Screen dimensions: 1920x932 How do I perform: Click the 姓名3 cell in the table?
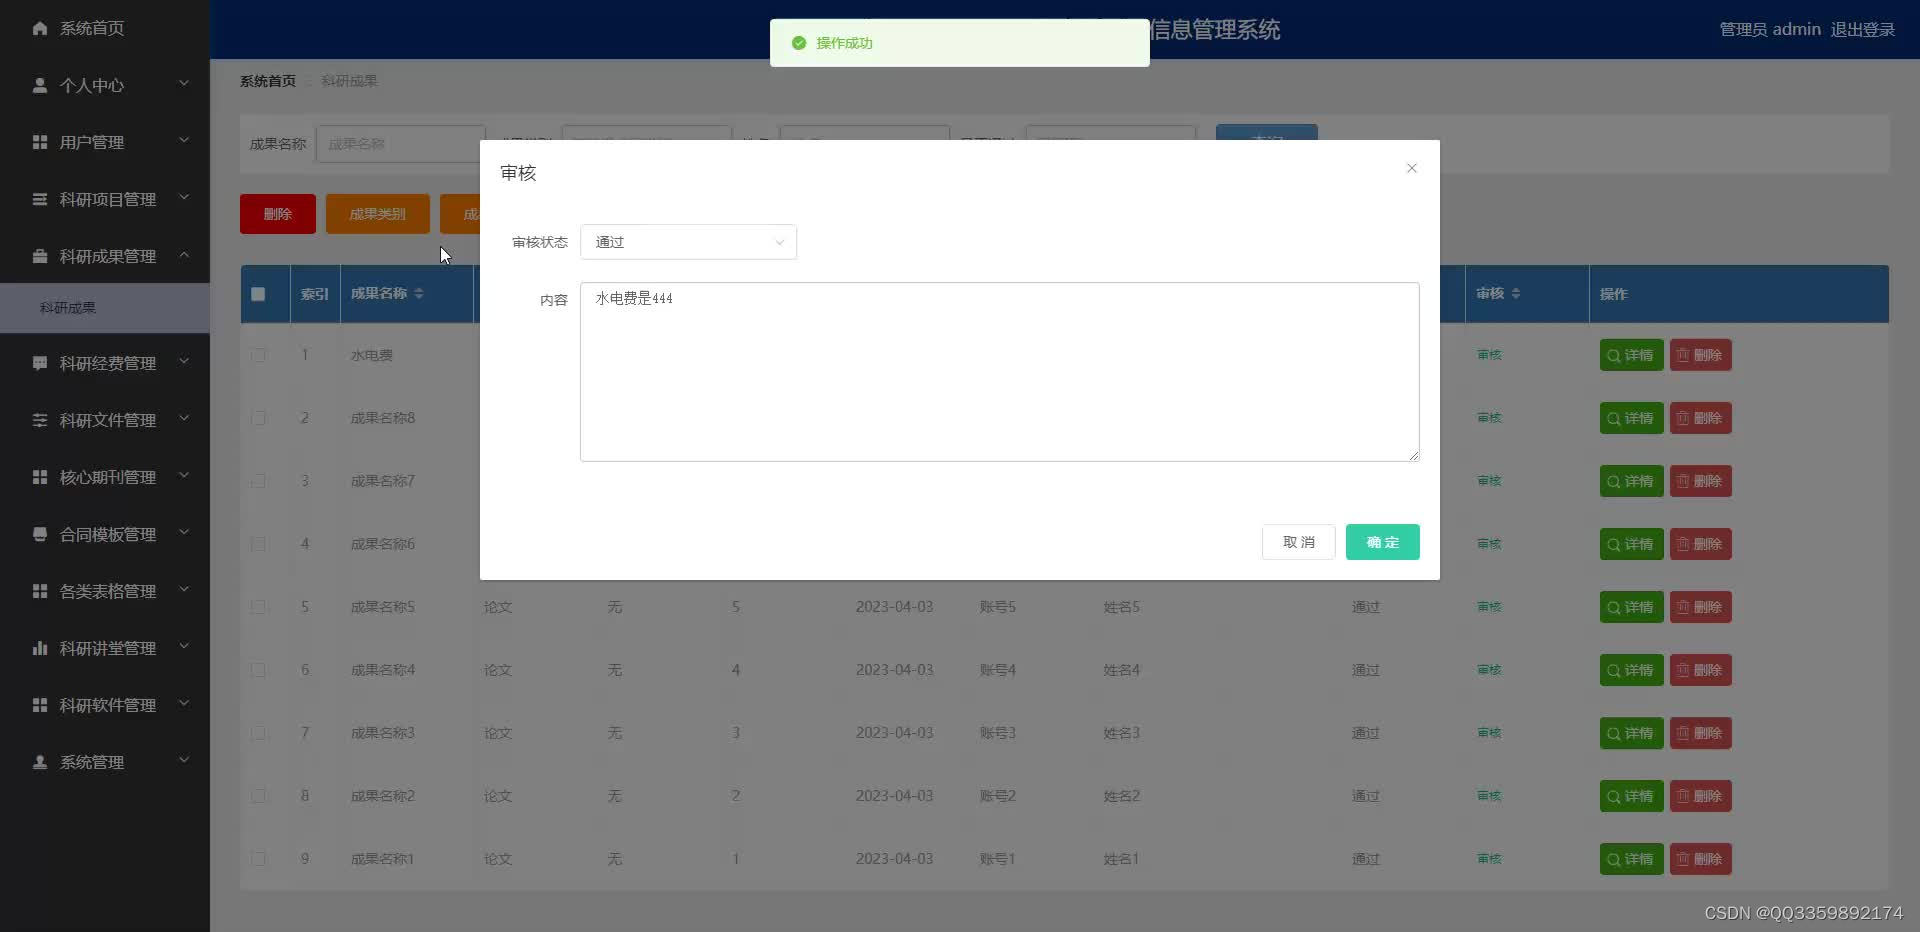coord(1121,733)
